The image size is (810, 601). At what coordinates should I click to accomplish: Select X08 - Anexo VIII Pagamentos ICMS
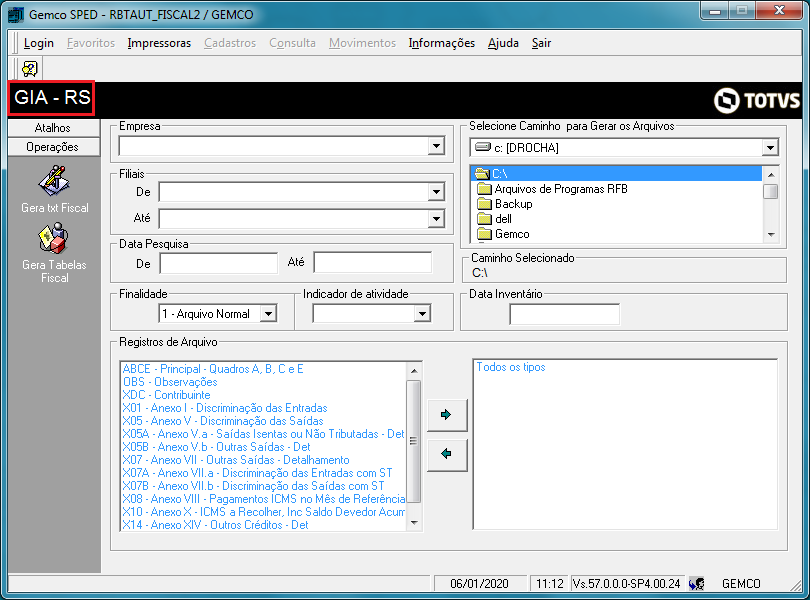pos(263,499)
